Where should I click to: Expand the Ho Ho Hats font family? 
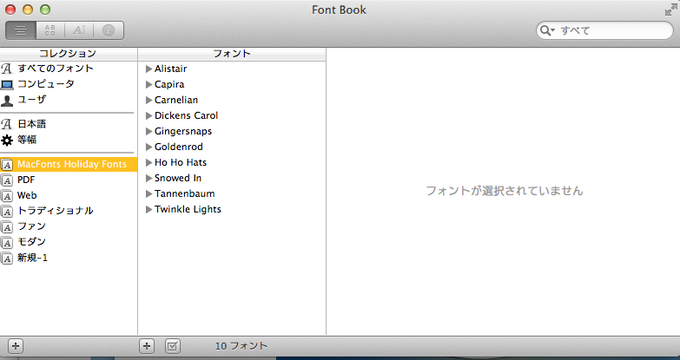point(149,163)
